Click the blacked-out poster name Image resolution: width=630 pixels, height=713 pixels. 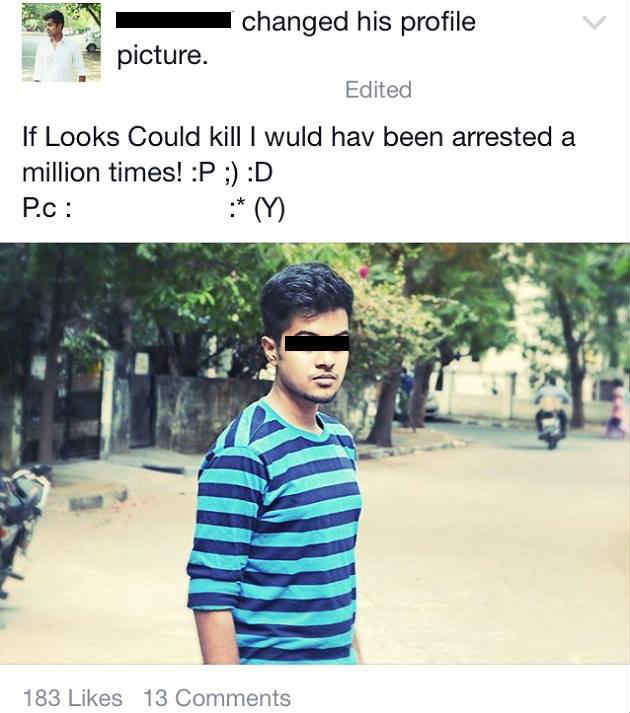173,21
